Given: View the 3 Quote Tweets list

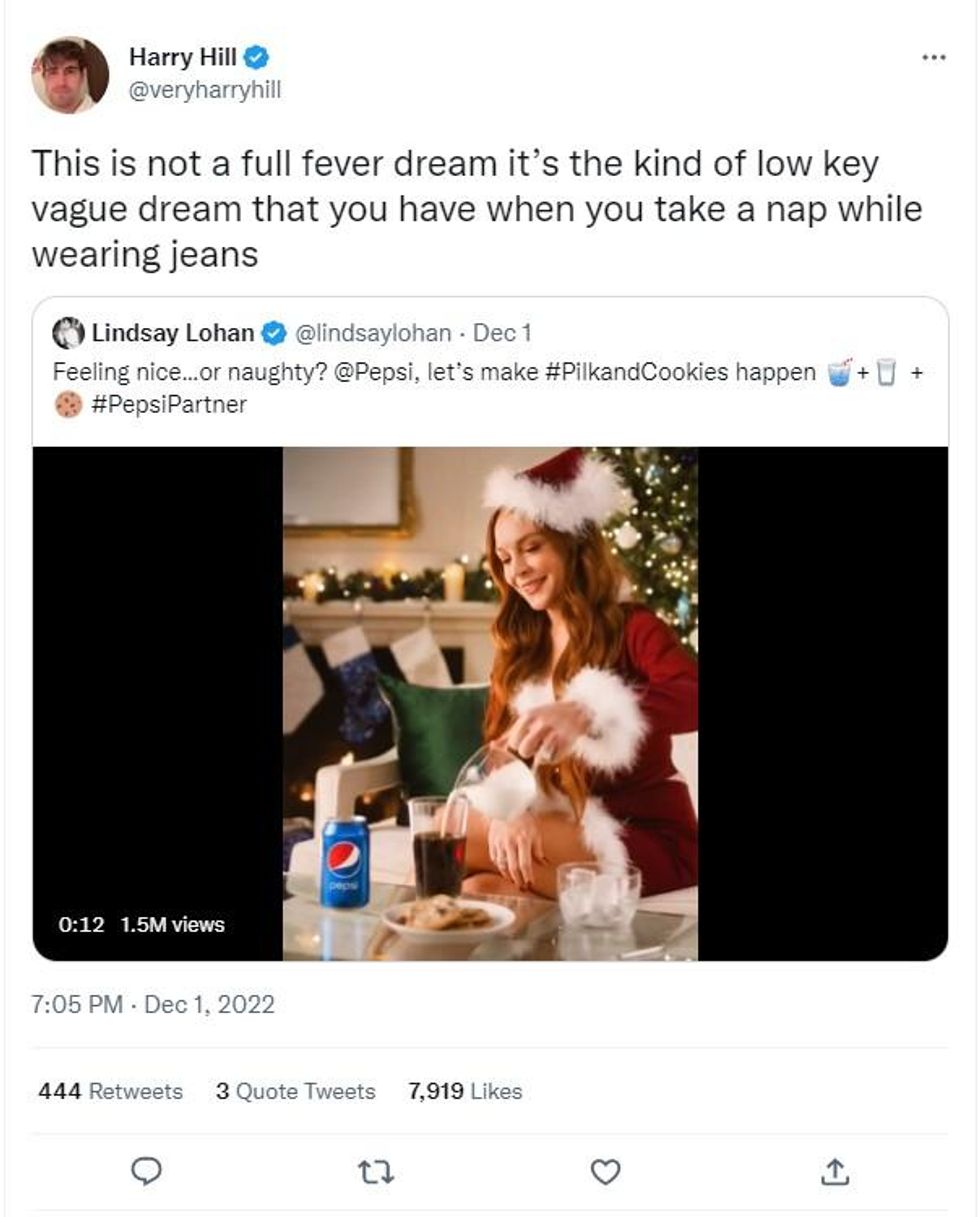Looking at the screenshot, I should [x=295, y=1091].
